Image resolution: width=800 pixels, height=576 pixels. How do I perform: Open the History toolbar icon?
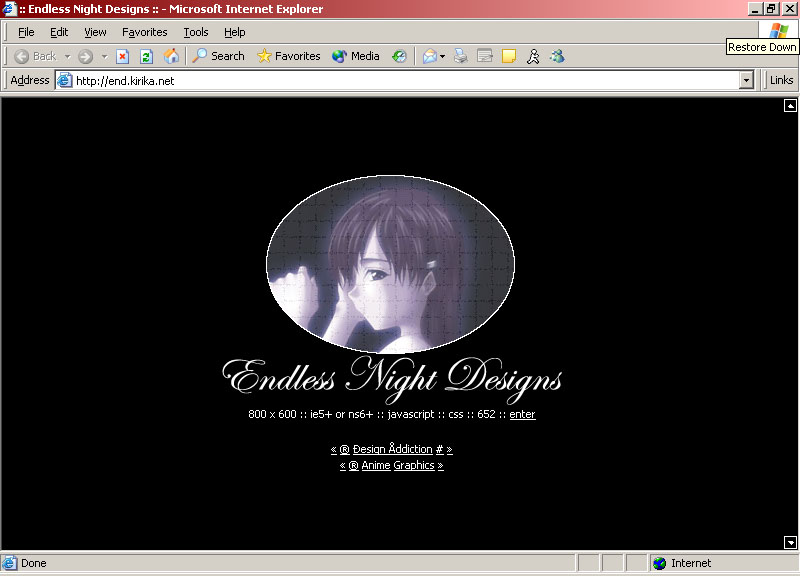(399, 57)
